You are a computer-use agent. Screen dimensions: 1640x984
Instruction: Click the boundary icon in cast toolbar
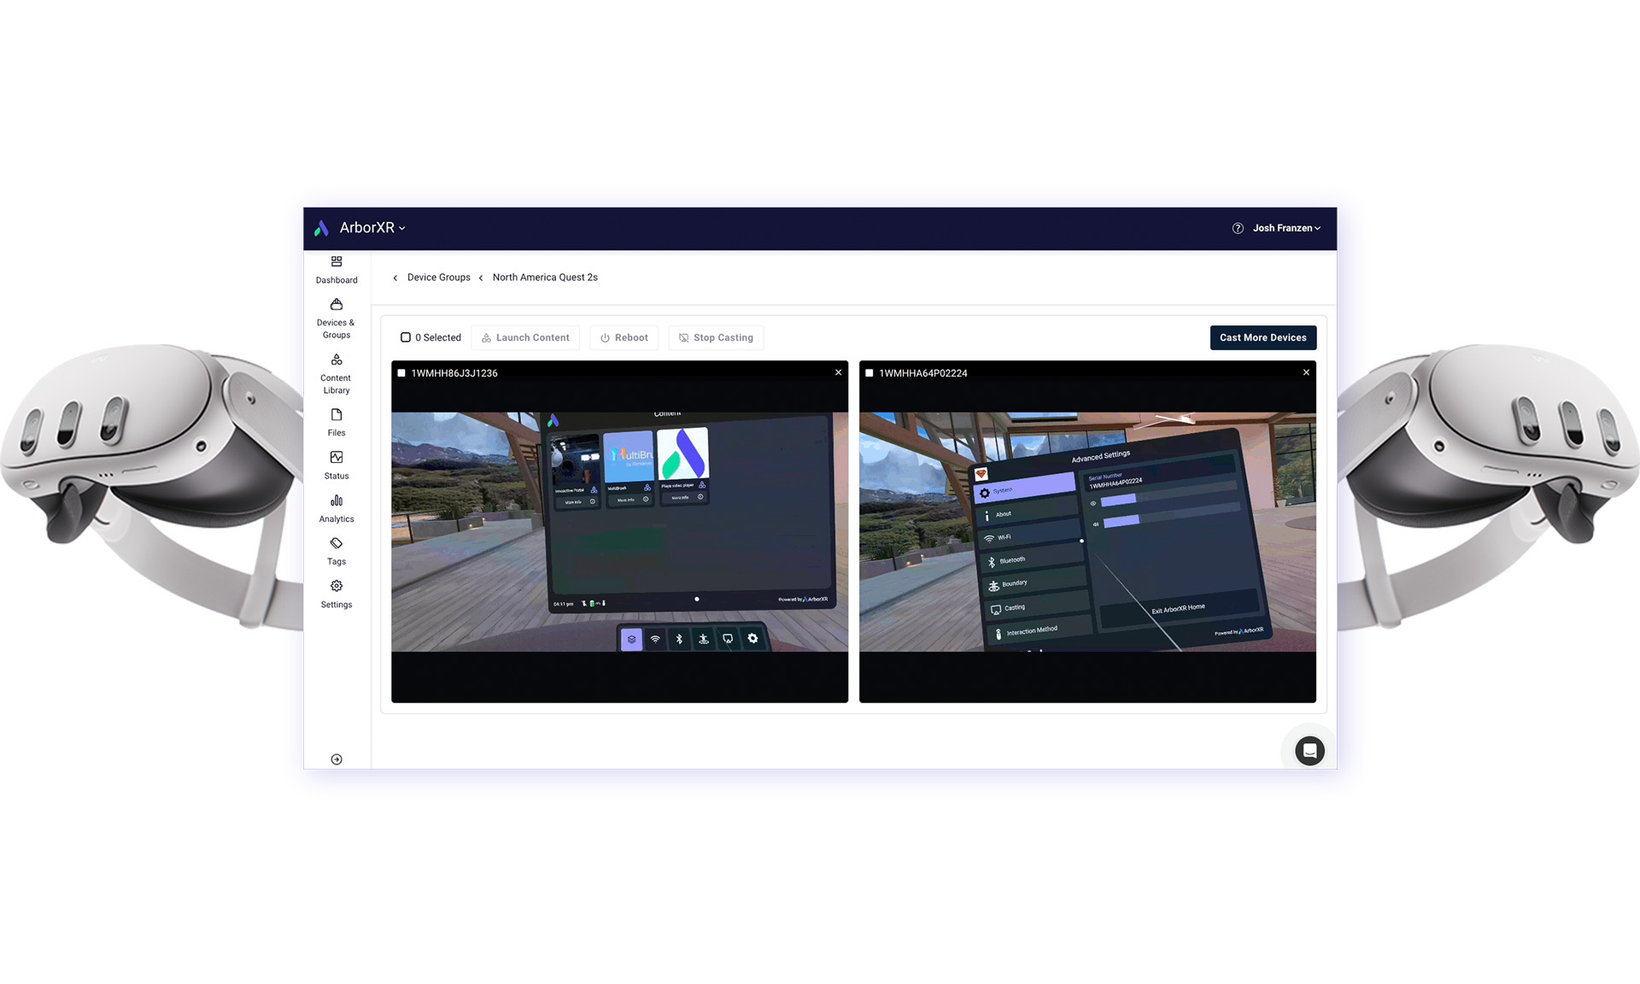703,639
